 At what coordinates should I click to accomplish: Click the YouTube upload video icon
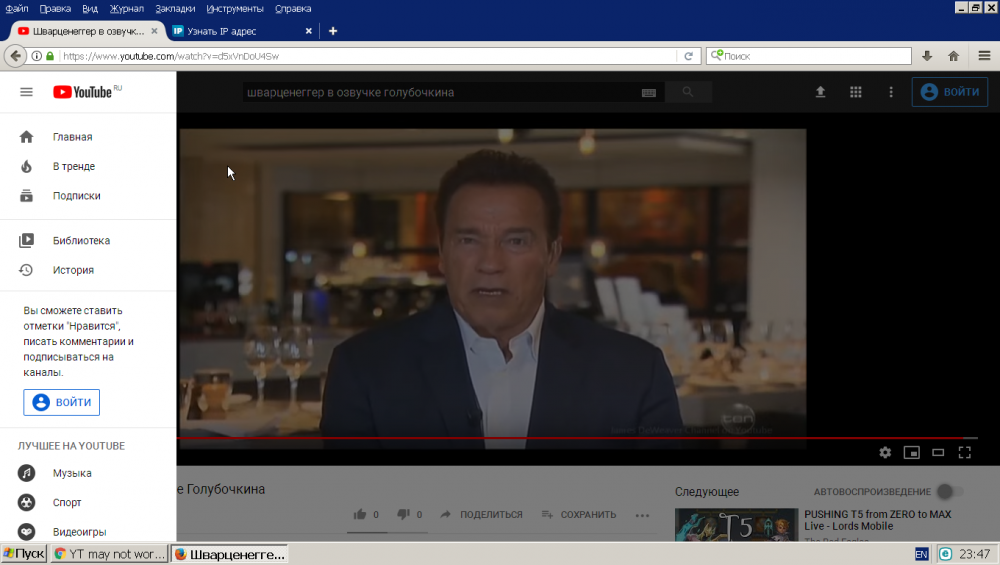821,92
